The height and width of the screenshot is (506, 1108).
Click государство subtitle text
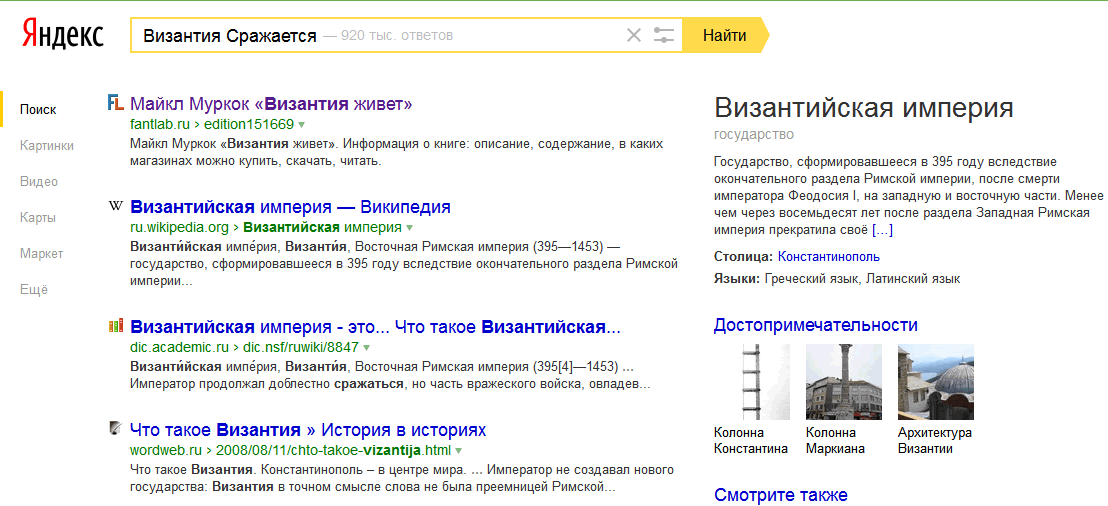[754, 134]
